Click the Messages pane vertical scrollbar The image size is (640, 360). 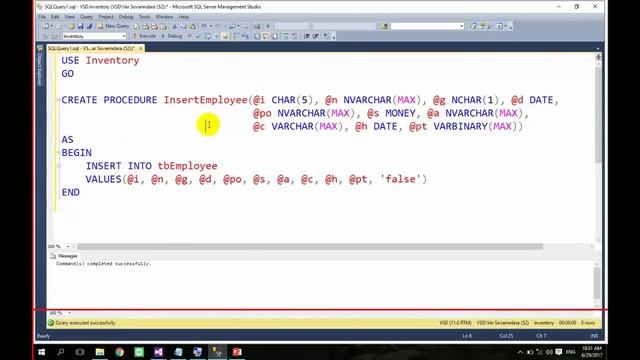click(x=597, y=284)
